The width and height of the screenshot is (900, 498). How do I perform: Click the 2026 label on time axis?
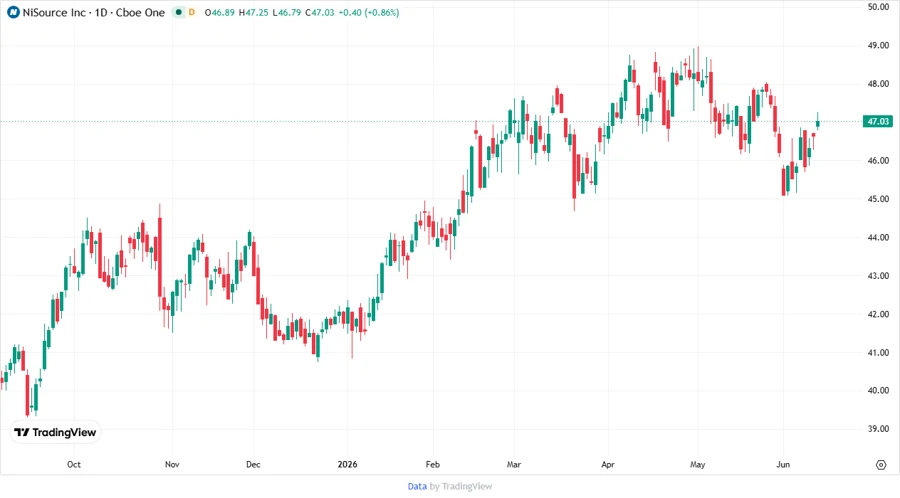tap(347, 464)
